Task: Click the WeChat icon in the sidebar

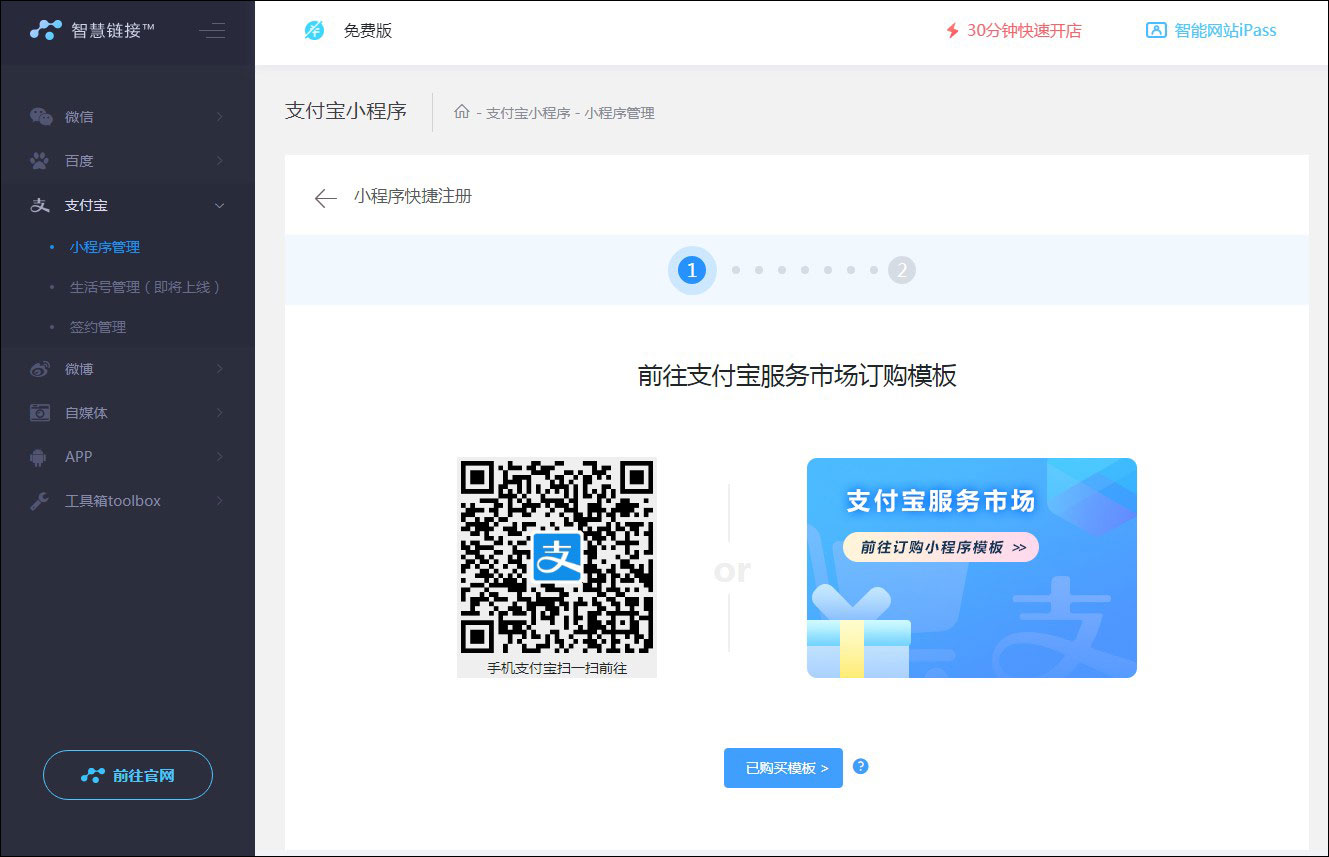Action: click(x=40, y=117)
